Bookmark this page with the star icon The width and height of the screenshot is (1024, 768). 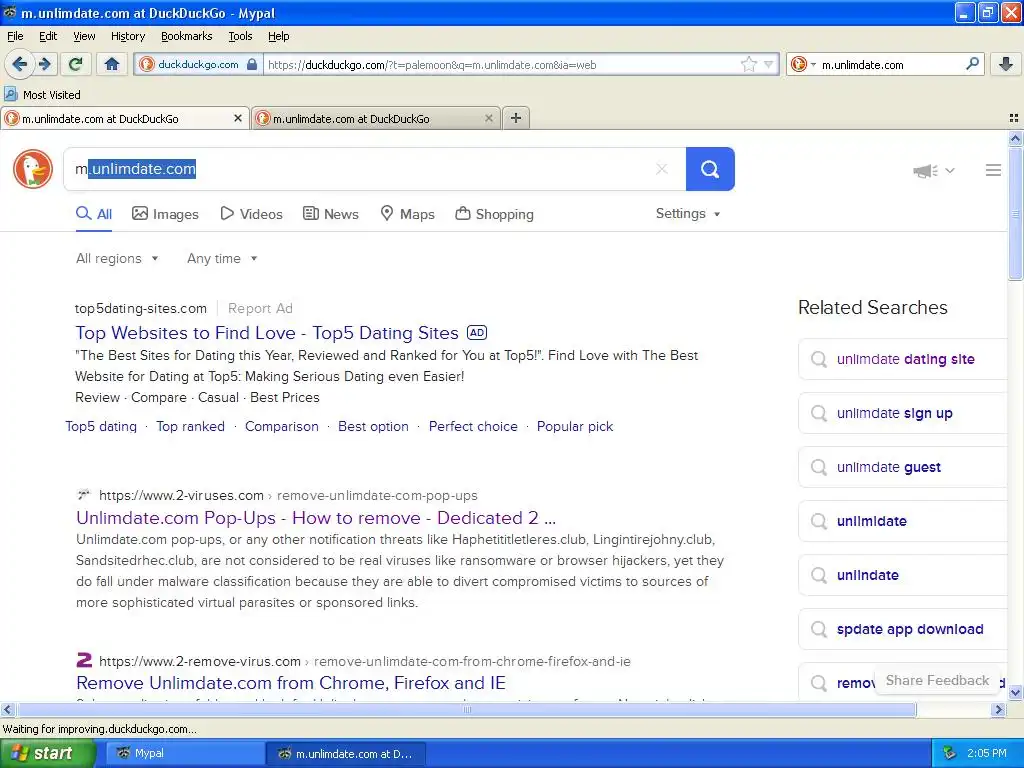748,64
